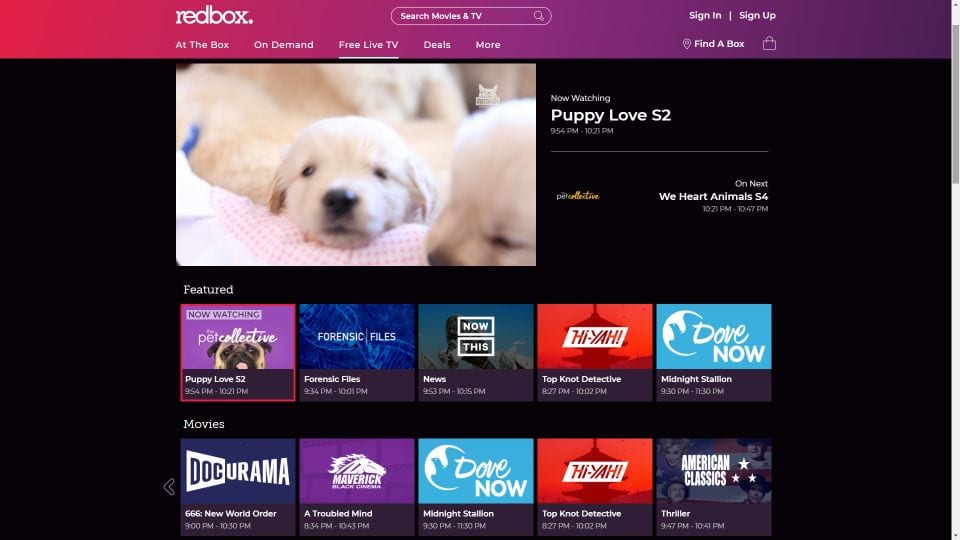The height and width of the screenshot is (540, 960).
Task: Open the Deals page
Action: 437,45
